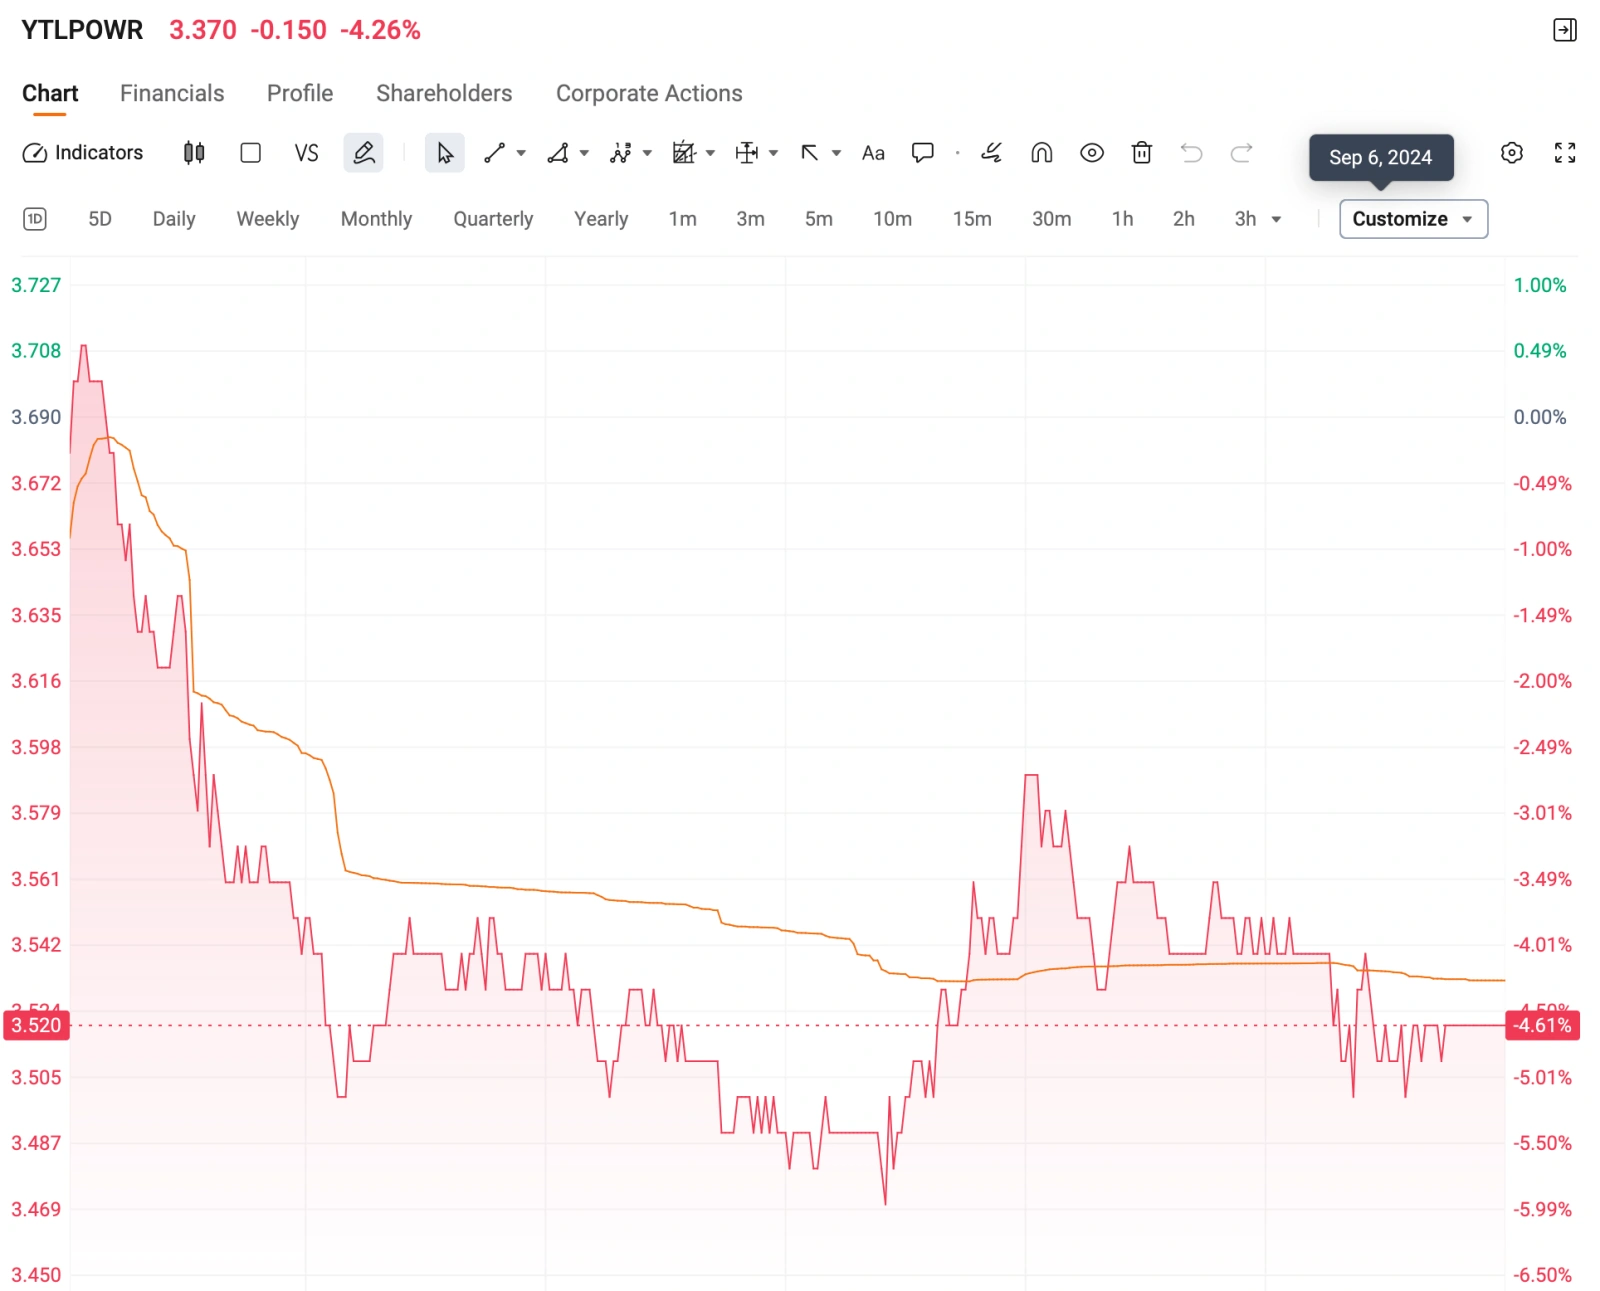
Task: Expand the measure tool dropdown arrow
Action: 773,153
